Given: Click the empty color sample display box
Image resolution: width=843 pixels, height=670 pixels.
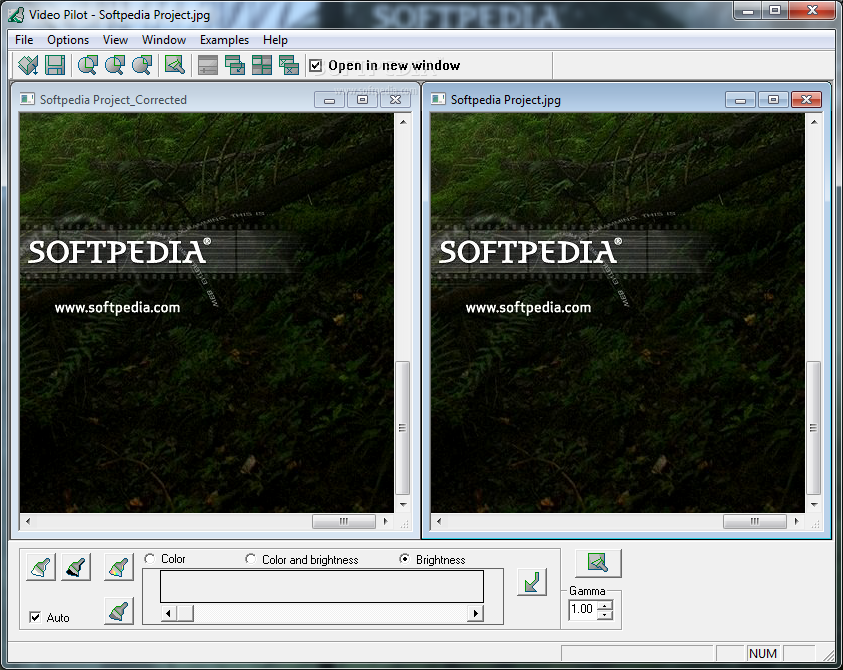Looking at the screenshot, I should click(322, 586).
